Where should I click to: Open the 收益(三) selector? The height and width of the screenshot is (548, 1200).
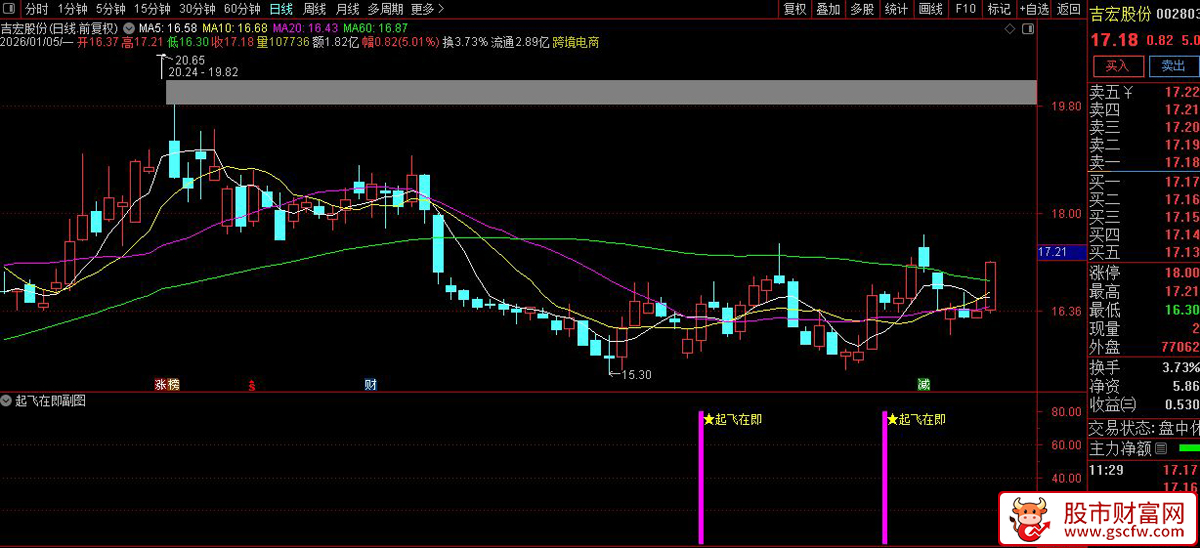[x=1112, y=404]
